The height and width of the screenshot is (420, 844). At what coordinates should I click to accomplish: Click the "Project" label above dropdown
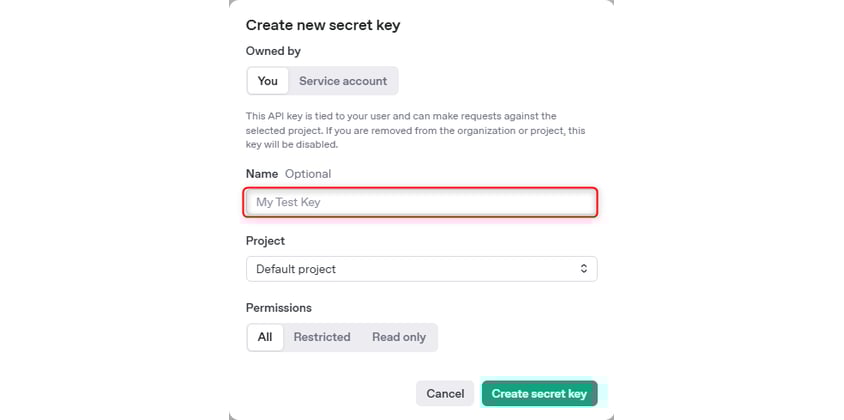tap(265, 241)
